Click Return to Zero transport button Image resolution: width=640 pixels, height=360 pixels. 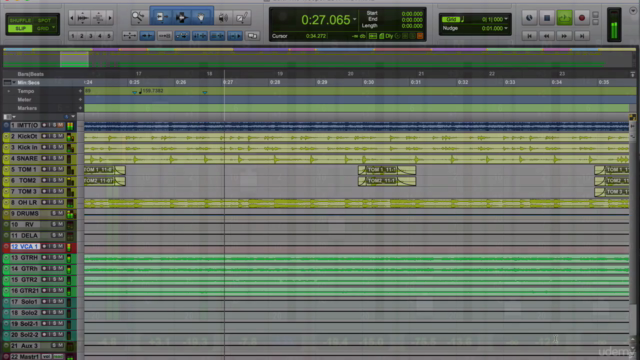point(529,36)
